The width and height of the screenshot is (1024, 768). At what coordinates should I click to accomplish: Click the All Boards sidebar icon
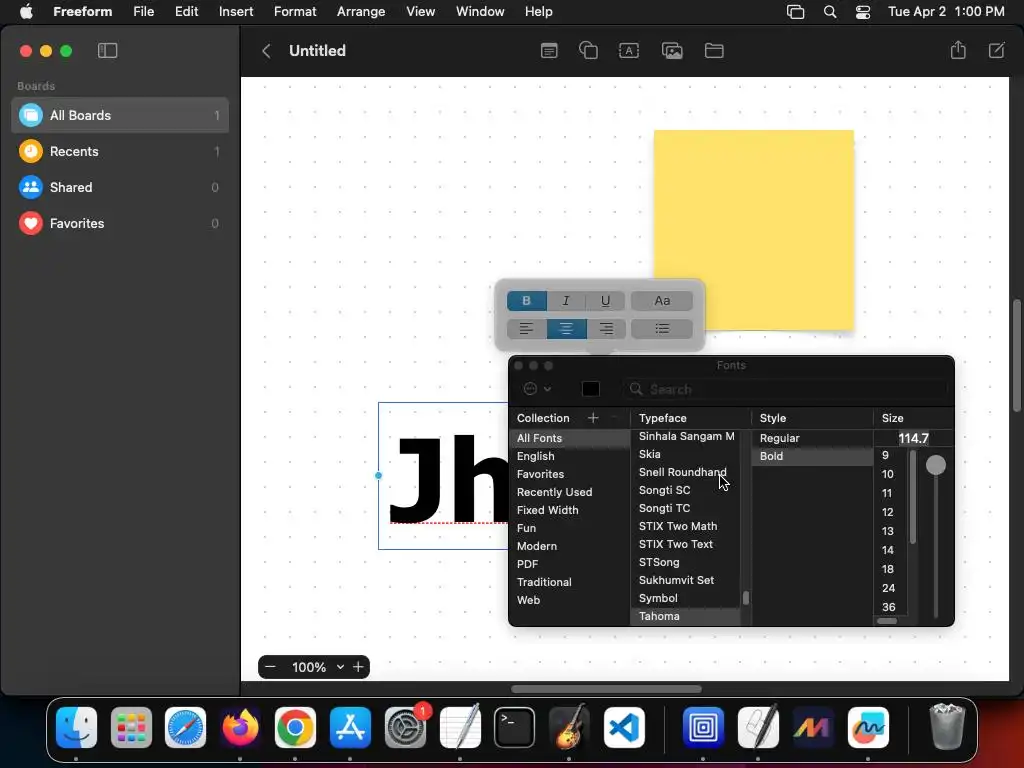[x=31, y=116]
